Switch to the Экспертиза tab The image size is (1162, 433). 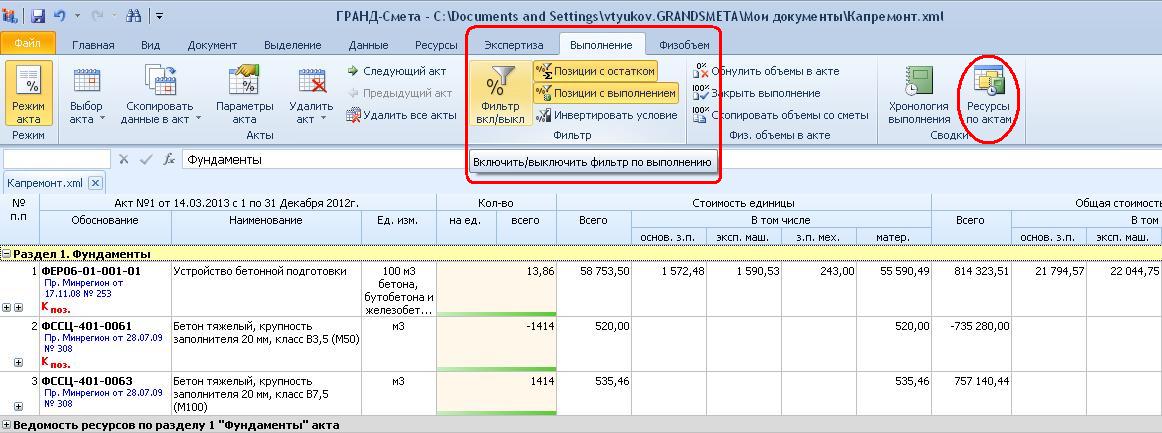[x=514, y=45]
